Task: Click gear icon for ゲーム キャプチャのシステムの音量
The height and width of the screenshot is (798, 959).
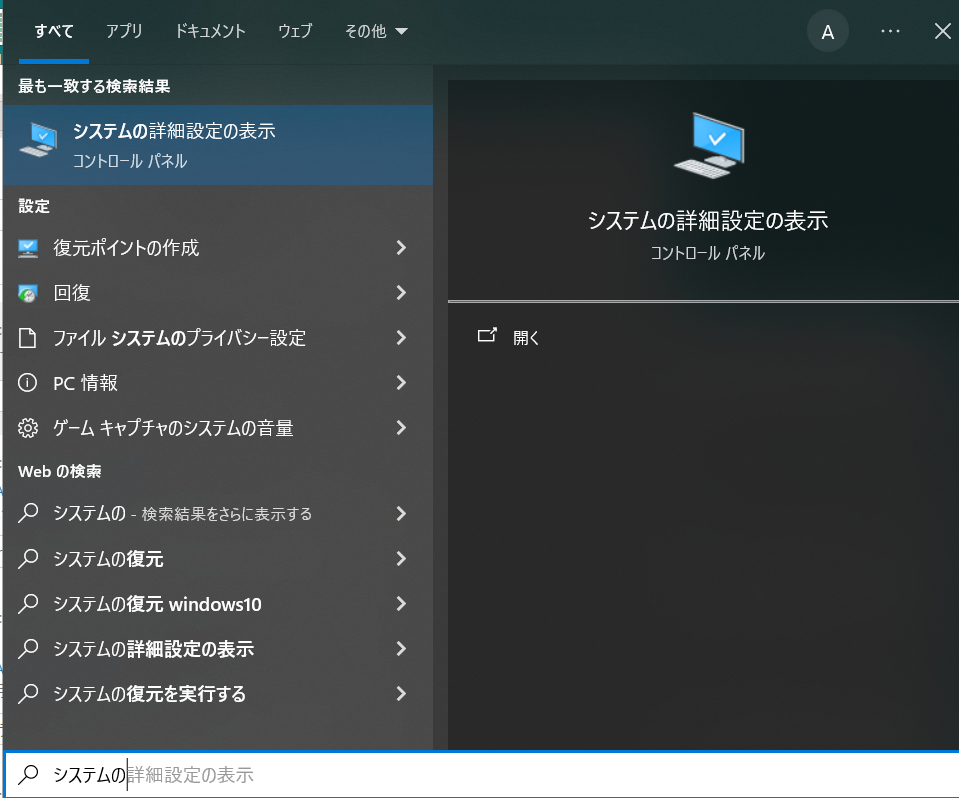Action: click(x=28, y=428)
